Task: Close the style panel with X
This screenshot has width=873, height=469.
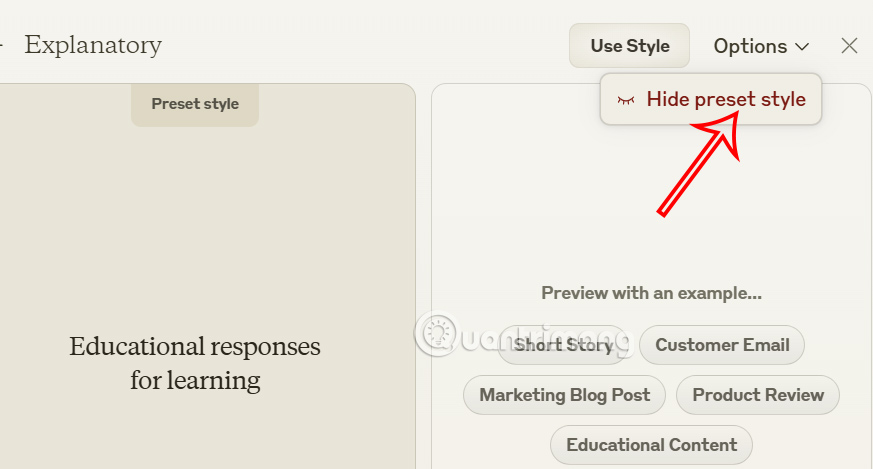Action: pyautogui.click(x=849, y=46)
